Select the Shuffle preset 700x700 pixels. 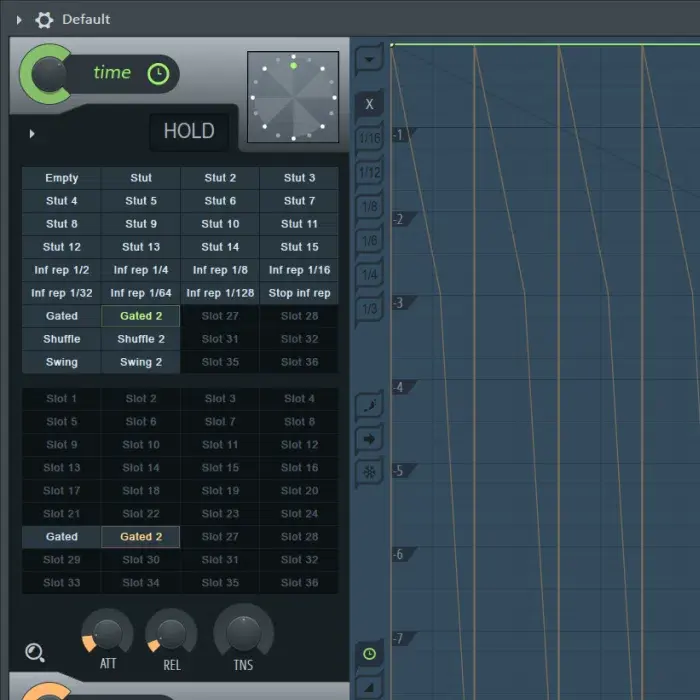tap(62, 339)
